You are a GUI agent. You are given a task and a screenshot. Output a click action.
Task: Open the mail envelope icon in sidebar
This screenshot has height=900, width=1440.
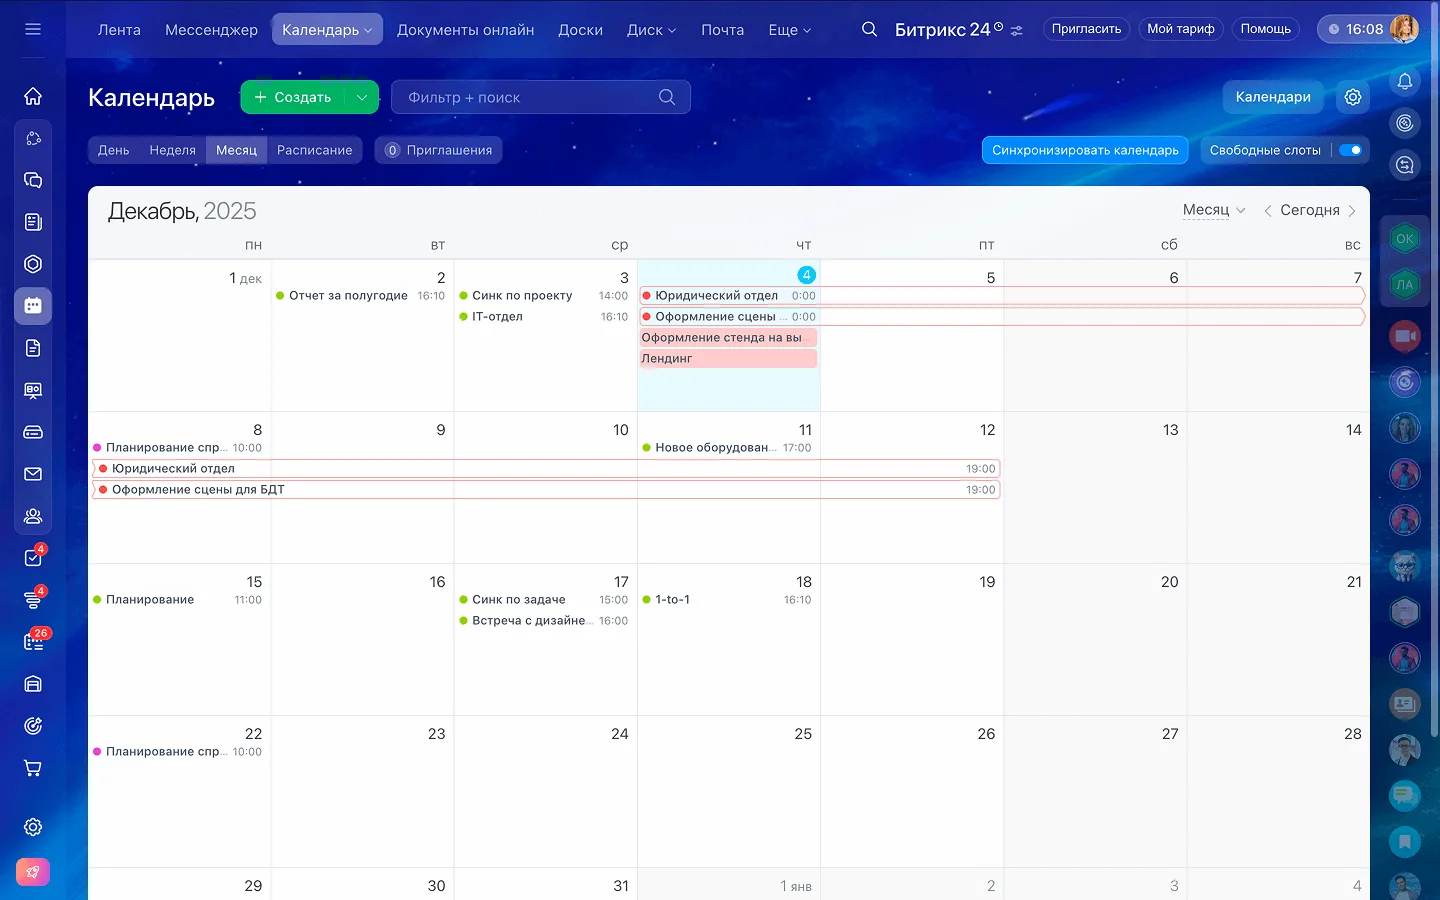pos(33,474)
